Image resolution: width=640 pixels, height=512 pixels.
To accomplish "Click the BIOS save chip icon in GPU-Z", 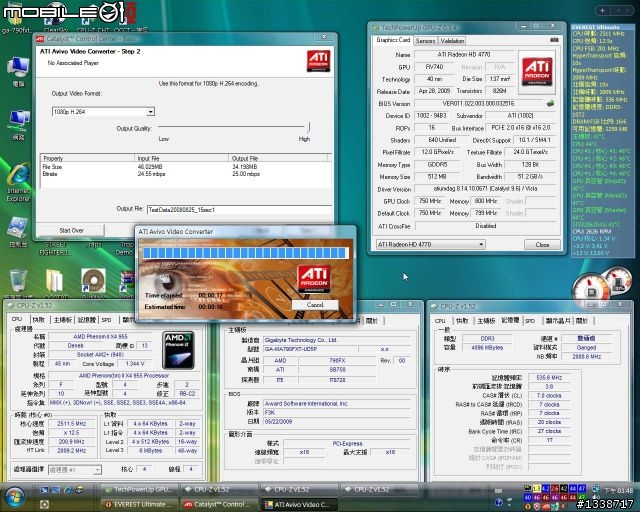I will click(x=550, y=103).
